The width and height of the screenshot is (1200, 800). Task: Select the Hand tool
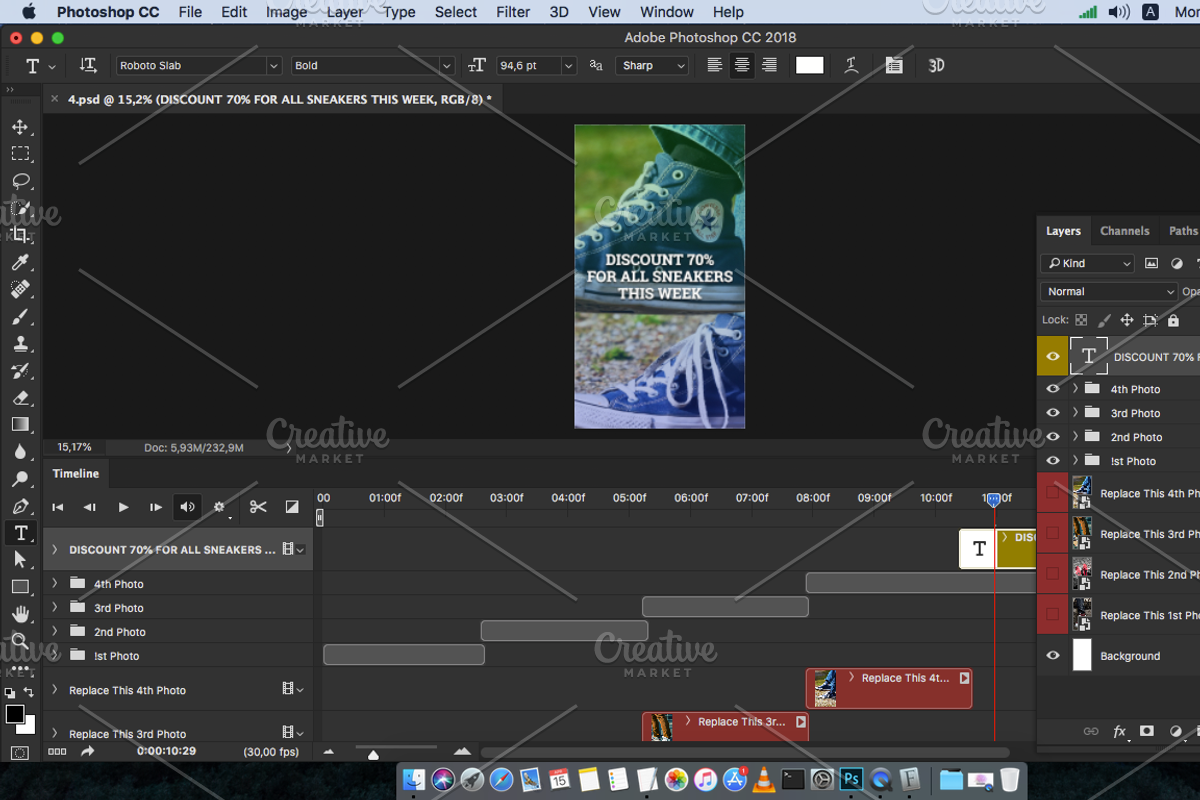(x=20, y=614)
